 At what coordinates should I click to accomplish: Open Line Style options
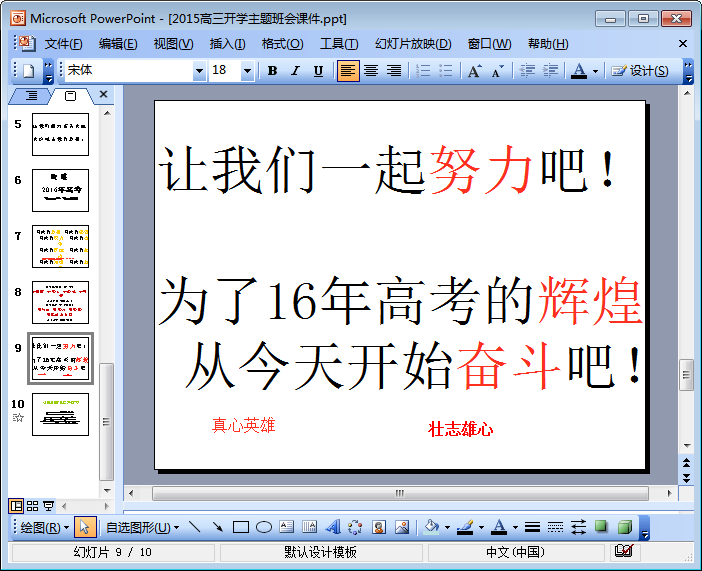tap(532, 527)
